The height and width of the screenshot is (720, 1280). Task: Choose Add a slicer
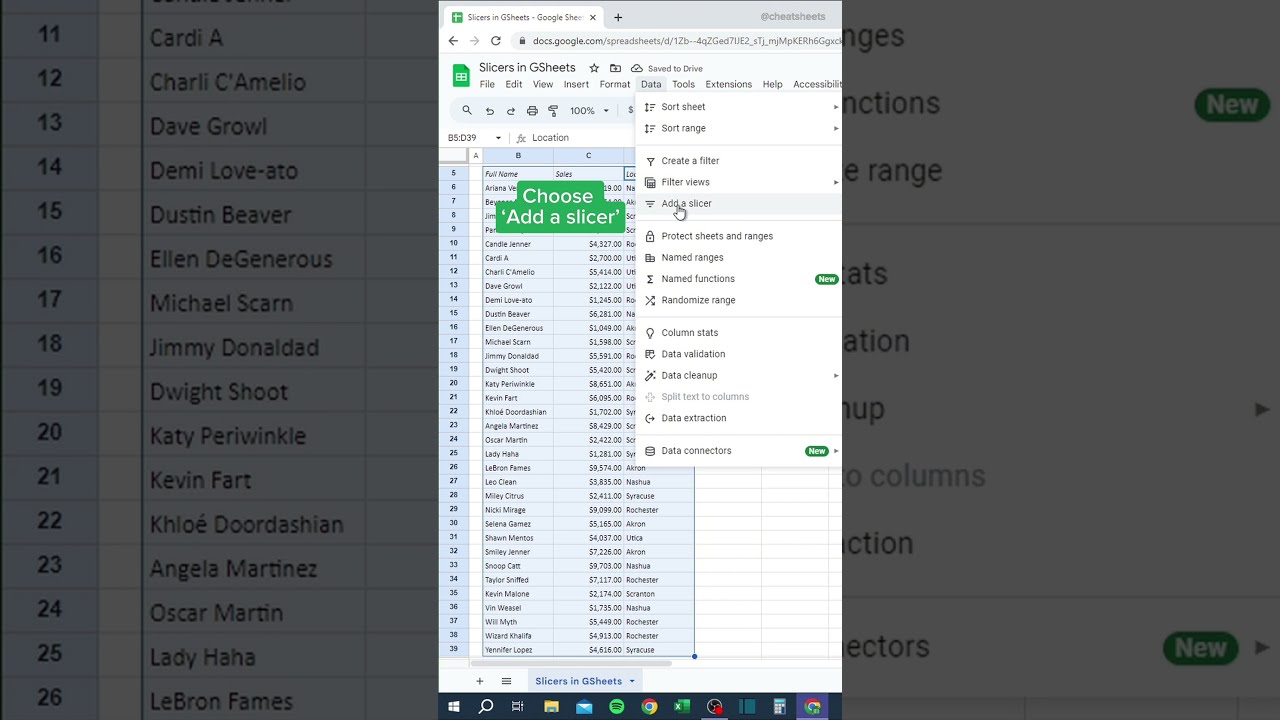(738, 204)
